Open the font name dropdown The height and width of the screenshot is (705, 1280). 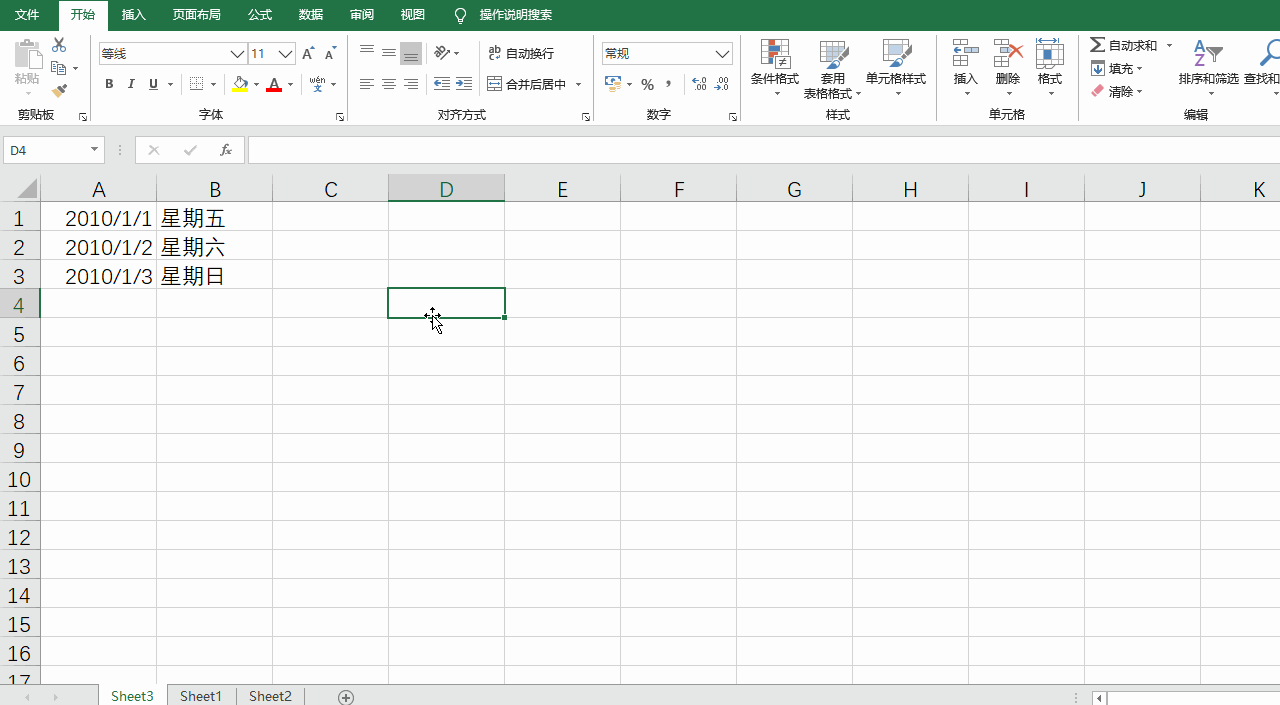(236, 53)
